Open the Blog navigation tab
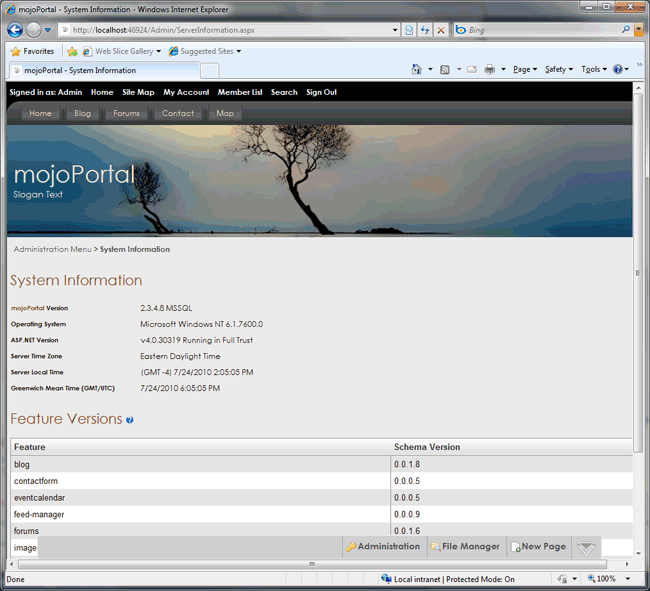Viewport: 650px width, 591px height. pos(82,113)
